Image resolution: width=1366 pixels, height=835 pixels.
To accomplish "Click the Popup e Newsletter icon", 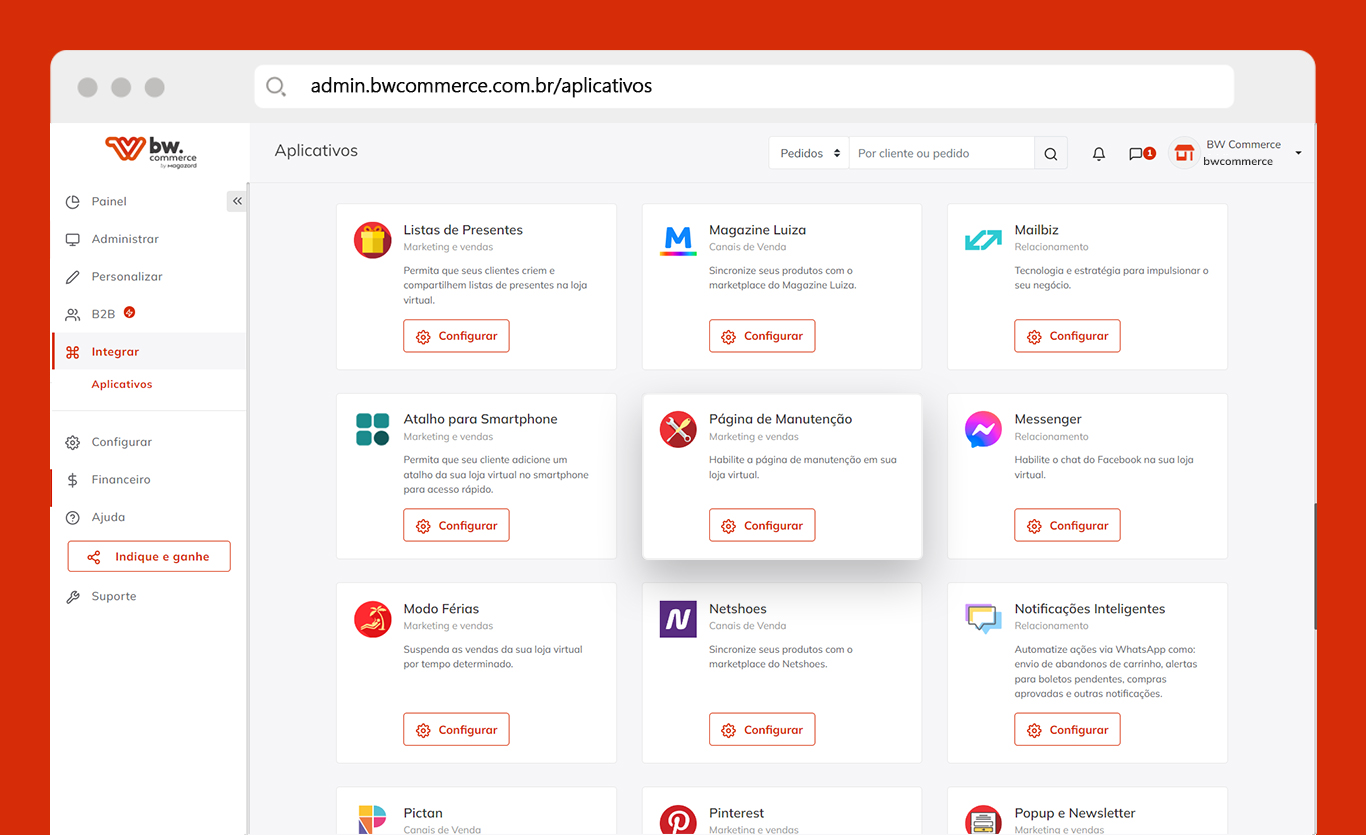I will point(983,820).
